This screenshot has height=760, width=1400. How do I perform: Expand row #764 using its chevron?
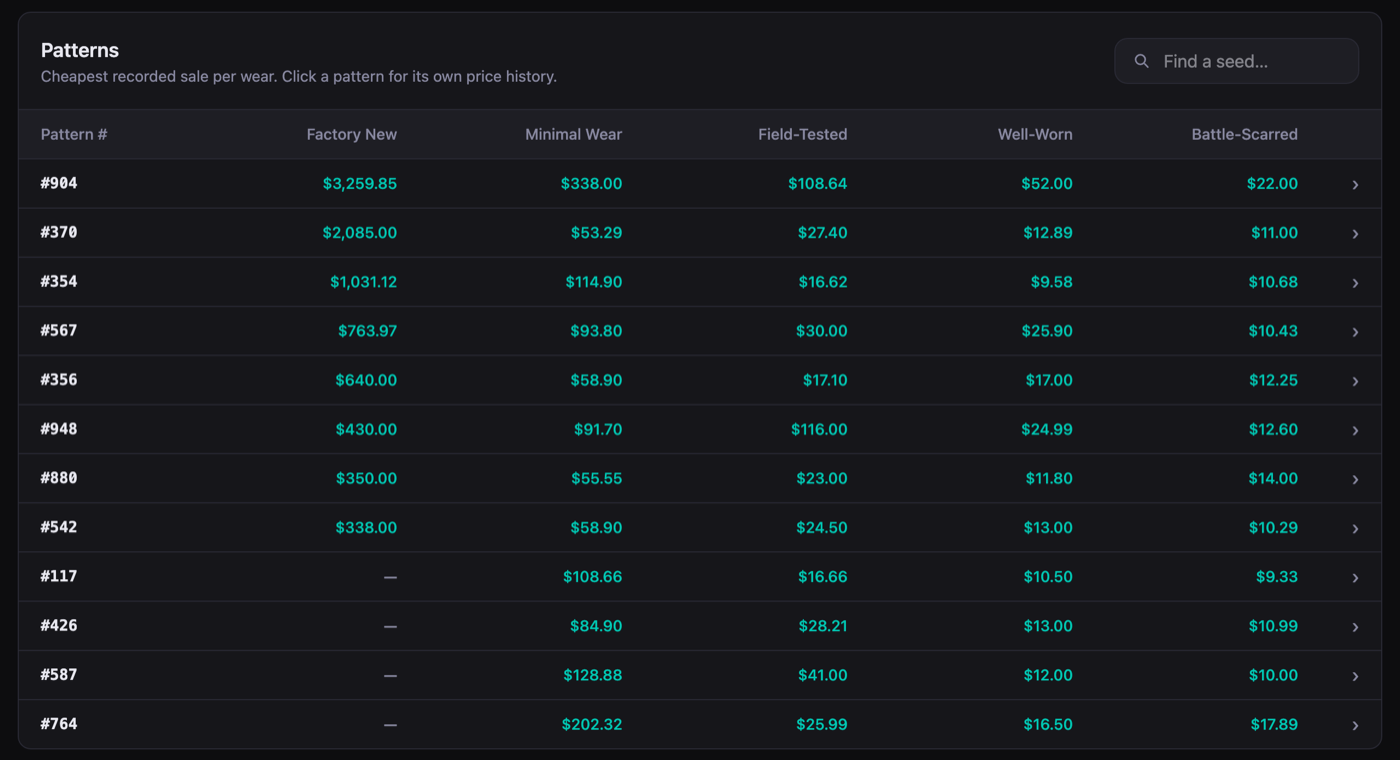pyautogui.click(x=1355, y=725)
